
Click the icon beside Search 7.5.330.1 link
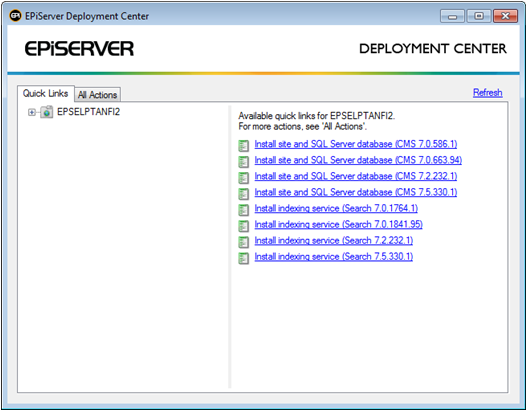(x=244, y=258)
